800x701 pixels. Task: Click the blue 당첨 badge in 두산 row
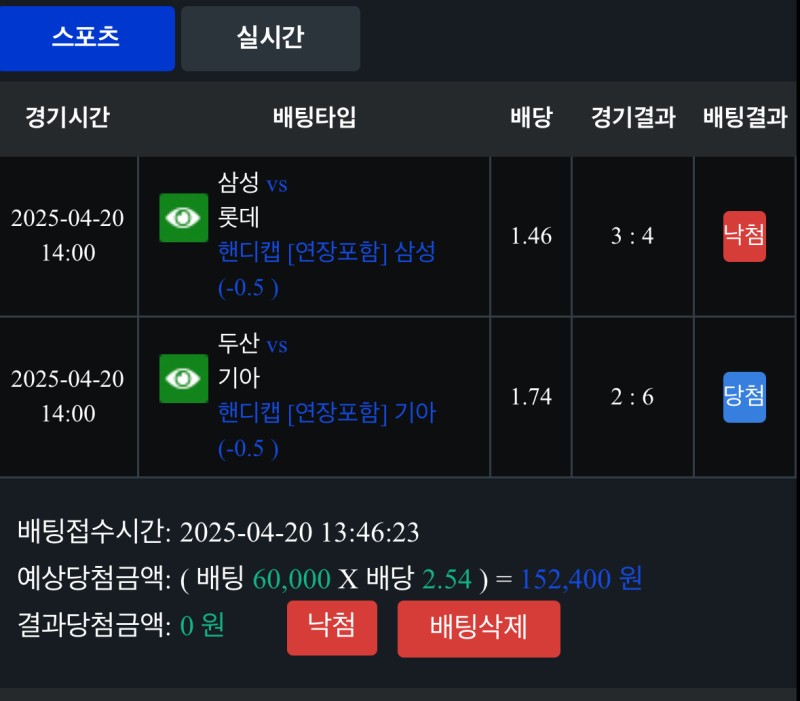click(x=744, y=397)
